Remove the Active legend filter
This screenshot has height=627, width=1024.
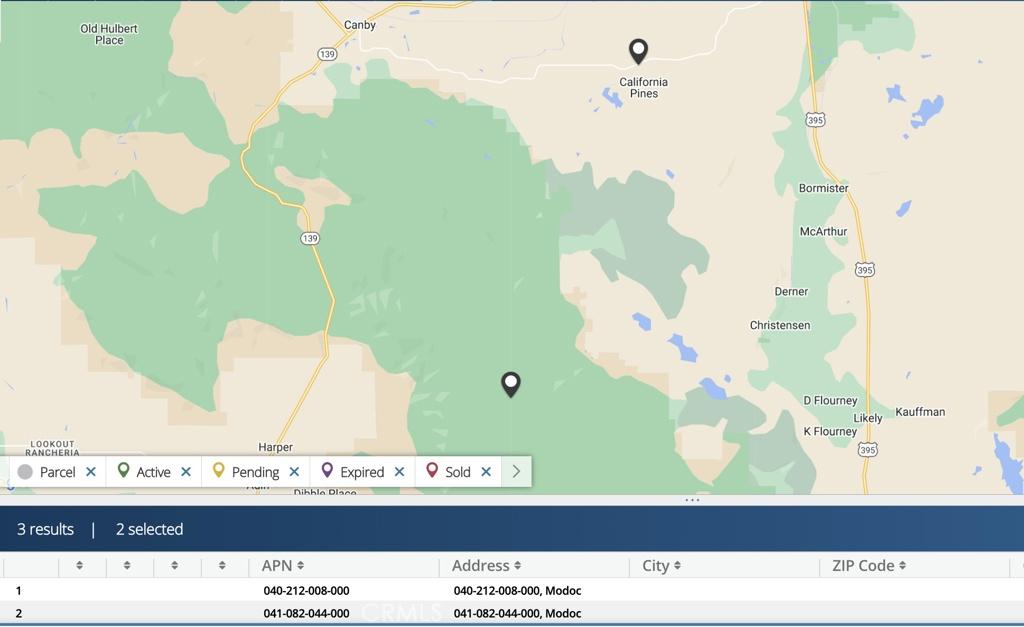(186, 472)
